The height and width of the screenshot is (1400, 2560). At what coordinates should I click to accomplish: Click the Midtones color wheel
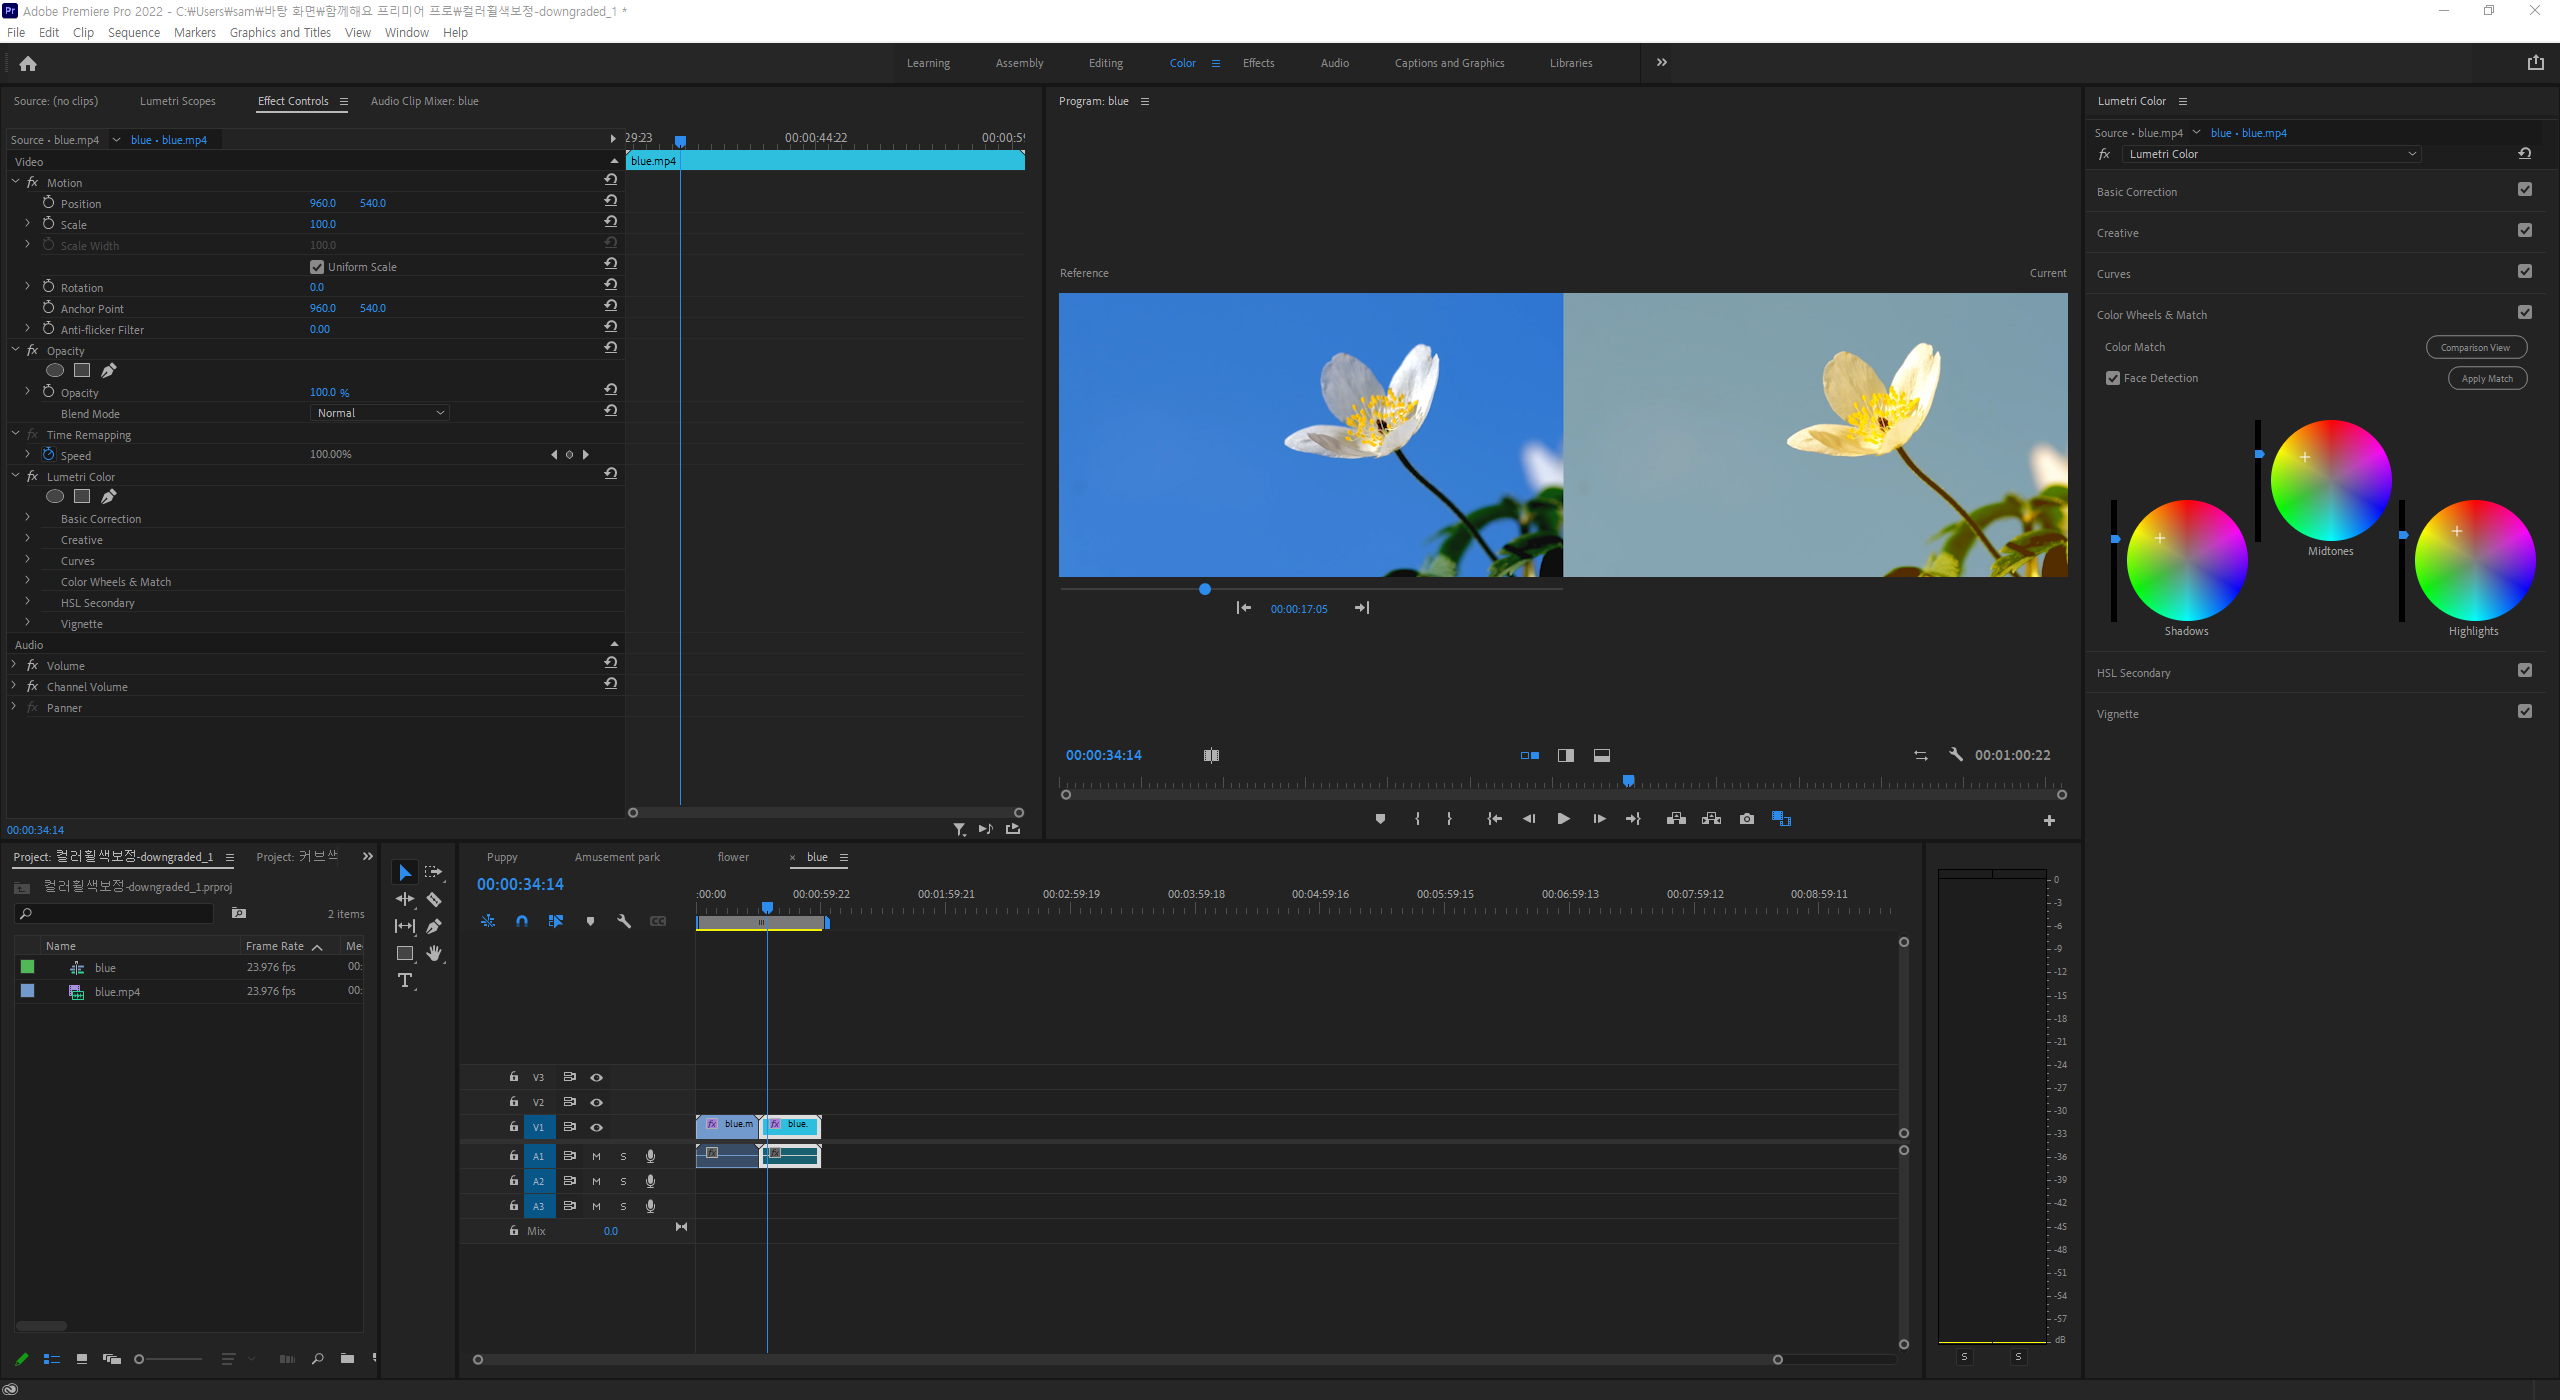[2330, 480]
